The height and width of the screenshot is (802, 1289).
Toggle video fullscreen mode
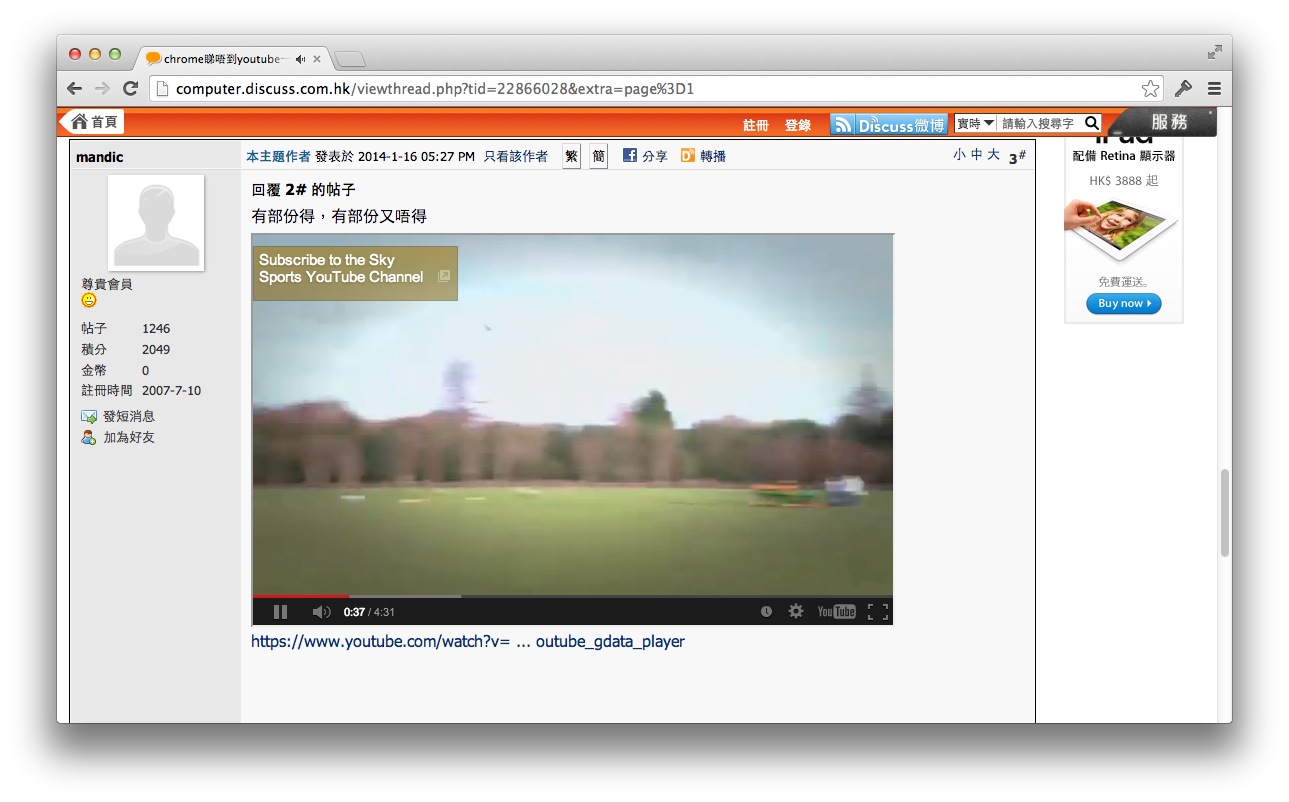point(878,612)
